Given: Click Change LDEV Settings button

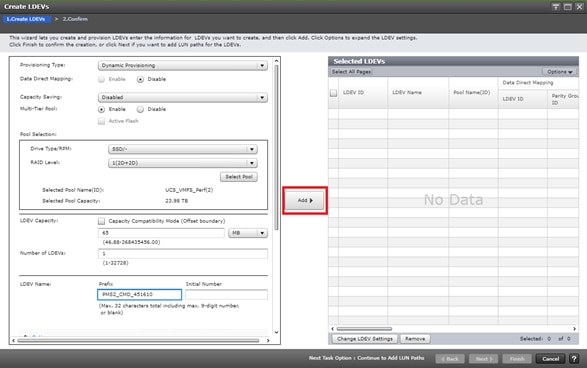Looking at the screenshot, I should [x=365, y=339].
